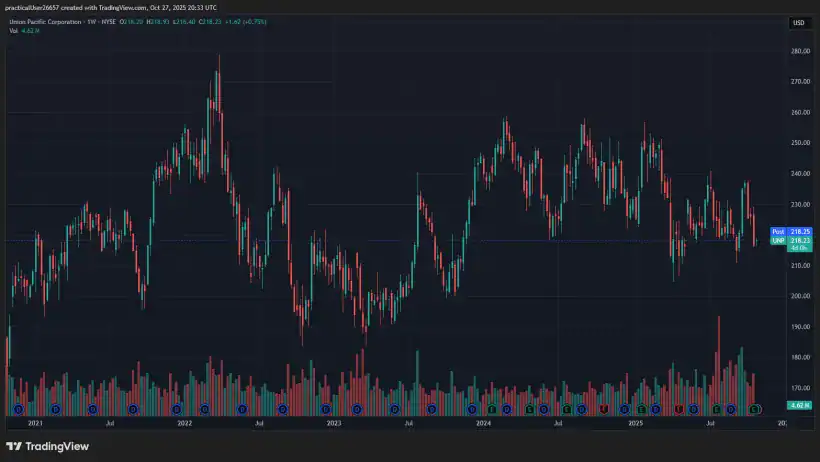Viewport: 820px width, 462px height.
Task: Click the 200.00 level on the price scale
Action: [x=799, y=296]
